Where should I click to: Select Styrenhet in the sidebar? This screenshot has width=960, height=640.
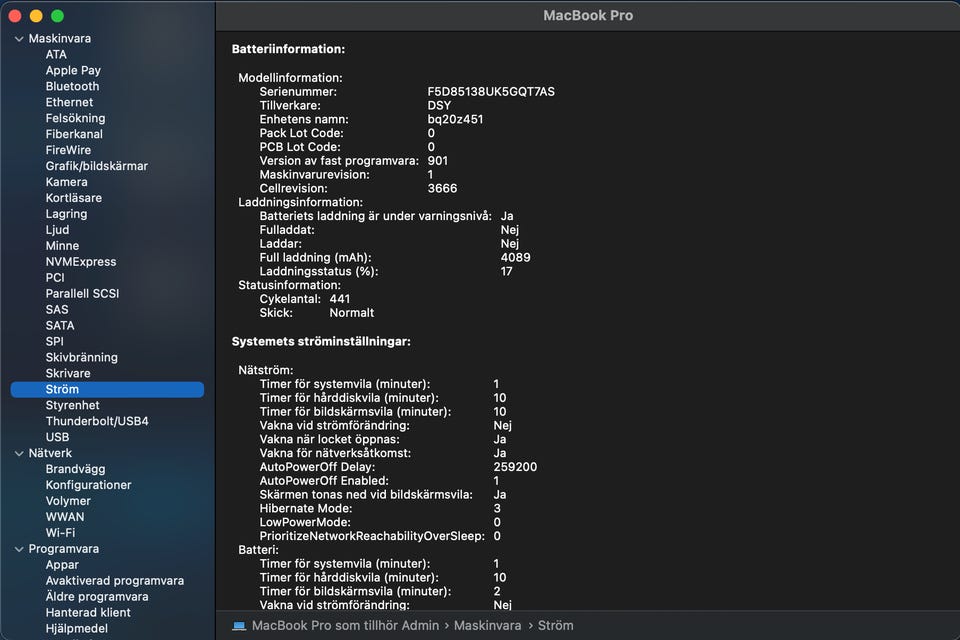(x=72, y=405)
